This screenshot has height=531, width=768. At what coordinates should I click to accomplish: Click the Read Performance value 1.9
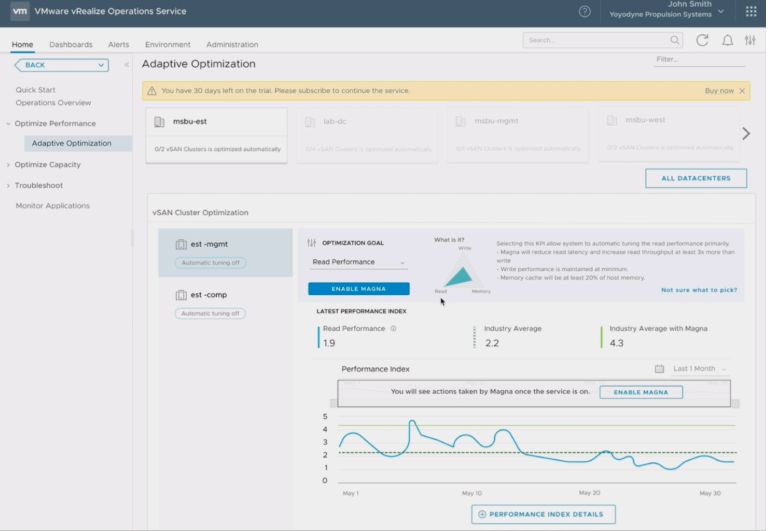[x=329, y=343]
